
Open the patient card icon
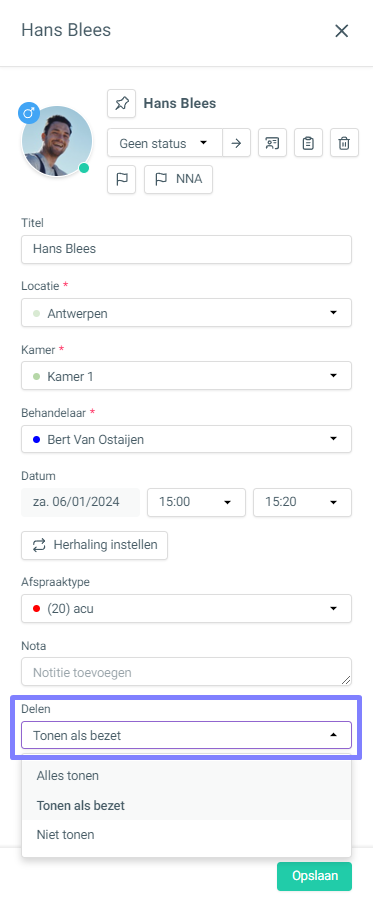273,143
